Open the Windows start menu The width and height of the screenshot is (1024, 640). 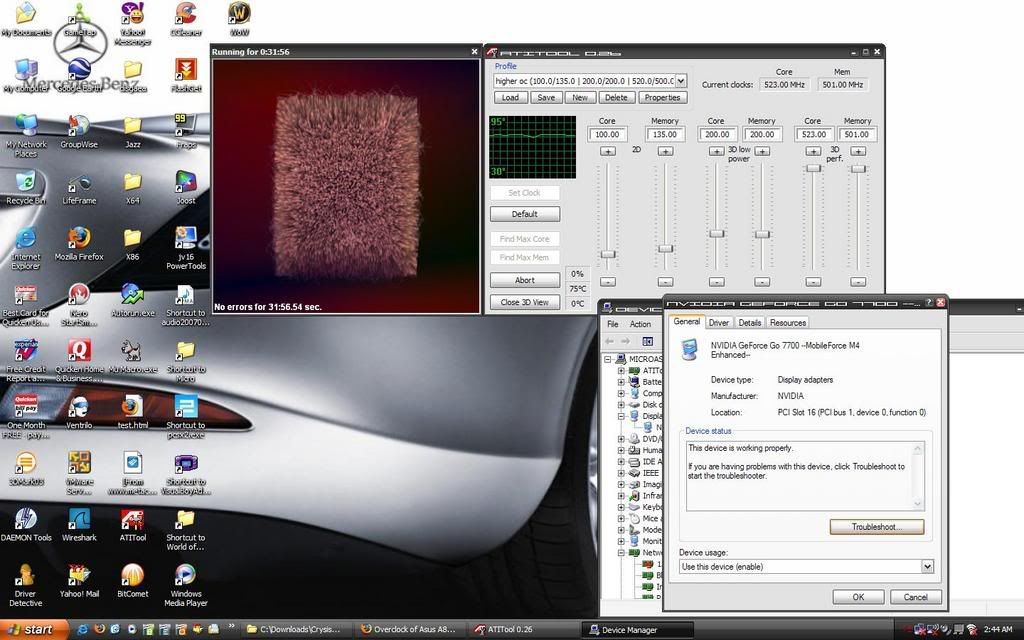(x=33, y=630)
